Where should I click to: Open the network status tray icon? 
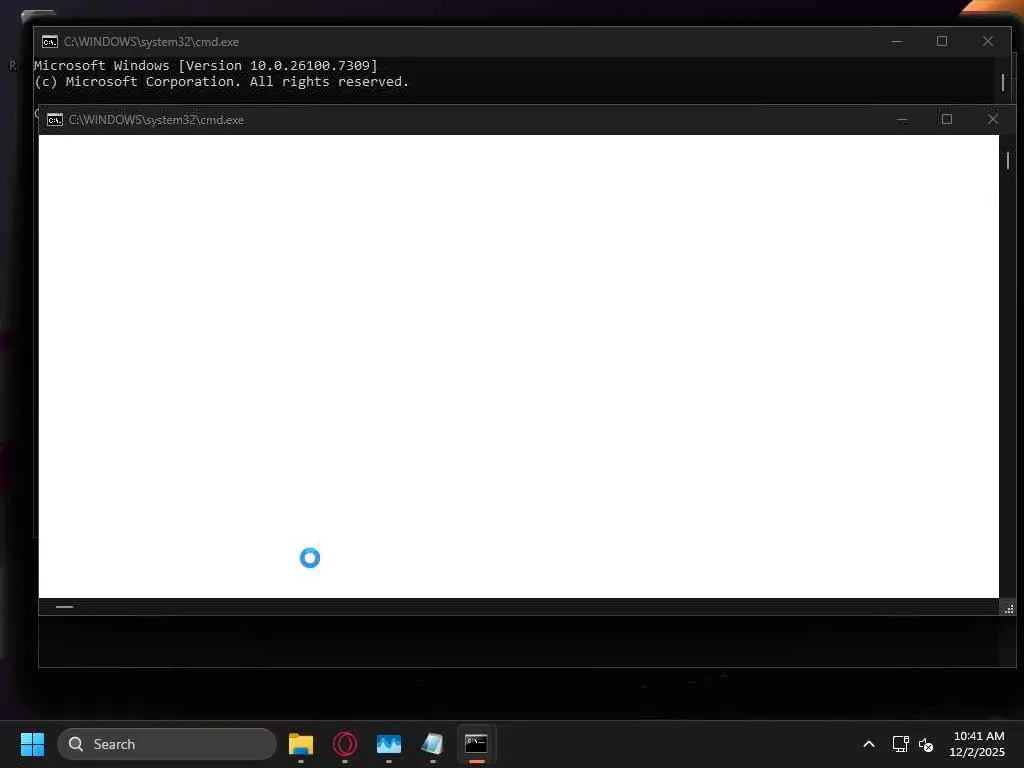point(901,744)
